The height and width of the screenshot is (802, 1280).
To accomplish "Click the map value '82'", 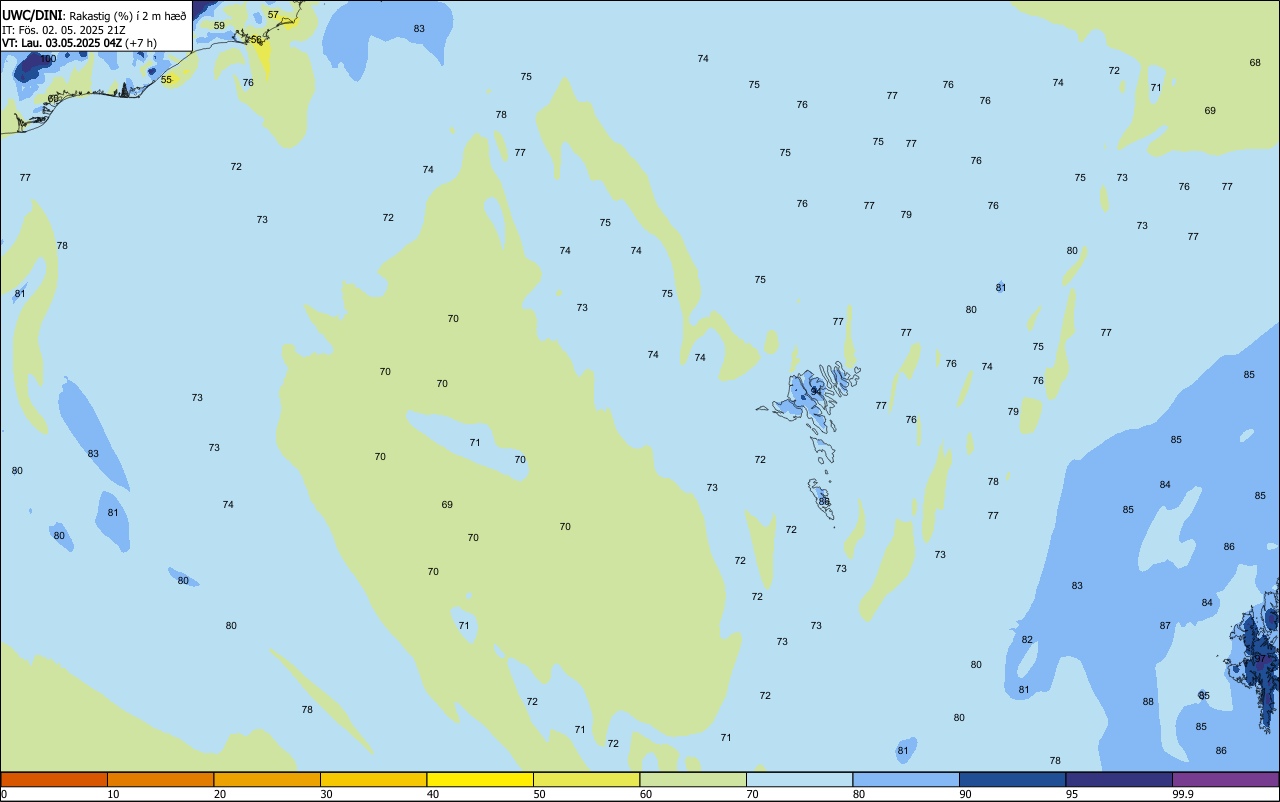I will [x=1027, y=639].
